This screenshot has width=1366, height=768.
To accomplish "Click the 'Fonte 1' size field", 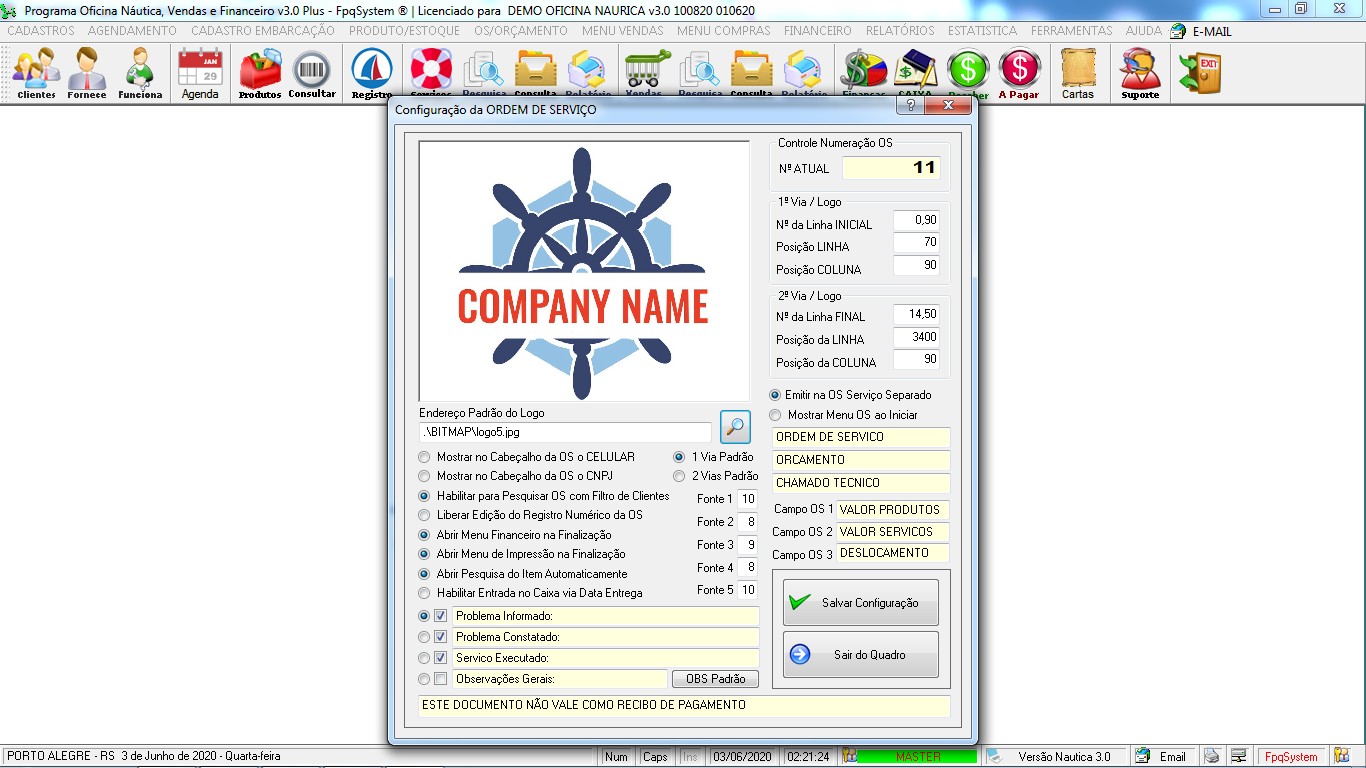I will [748, 499].
